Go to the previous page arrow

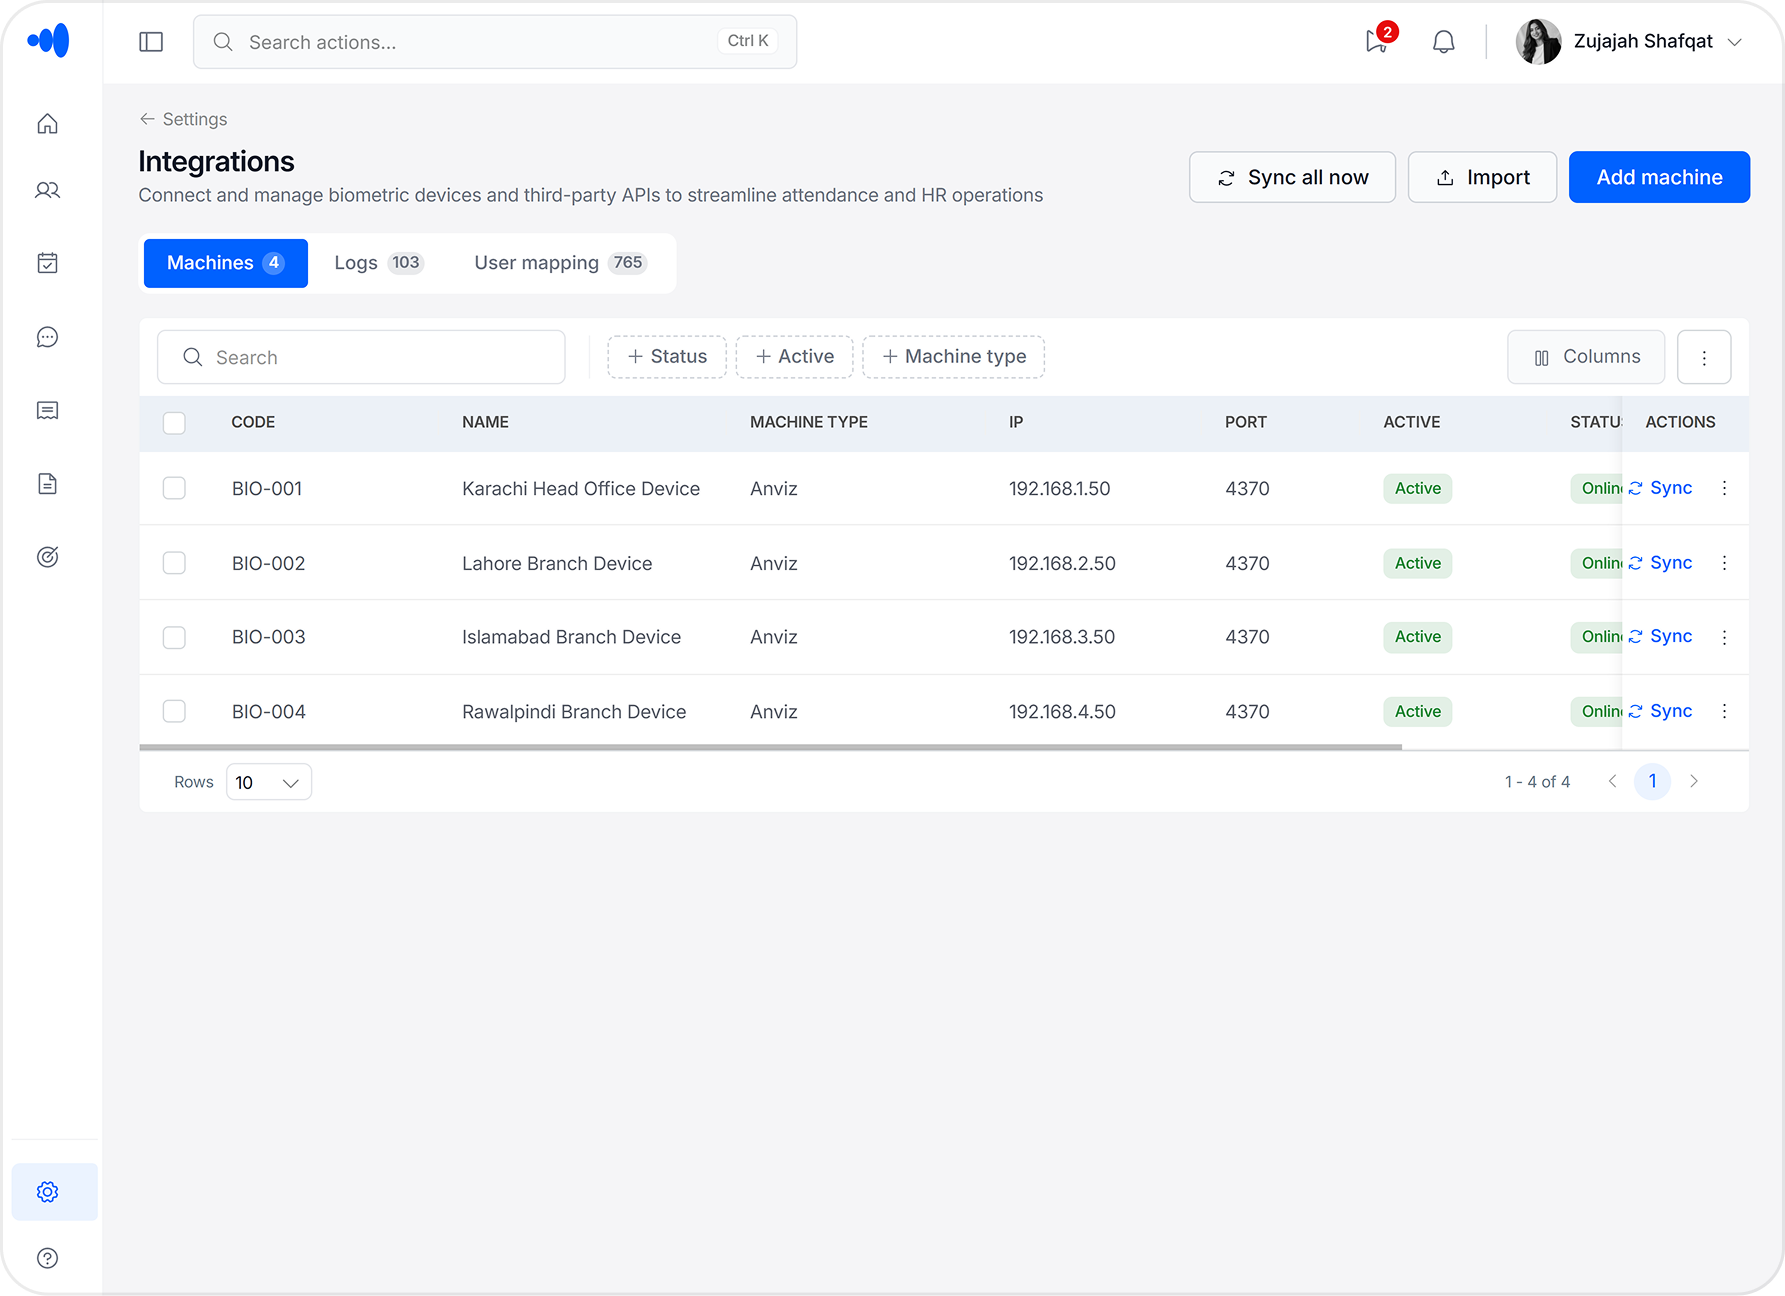[x=1612, y=781]
